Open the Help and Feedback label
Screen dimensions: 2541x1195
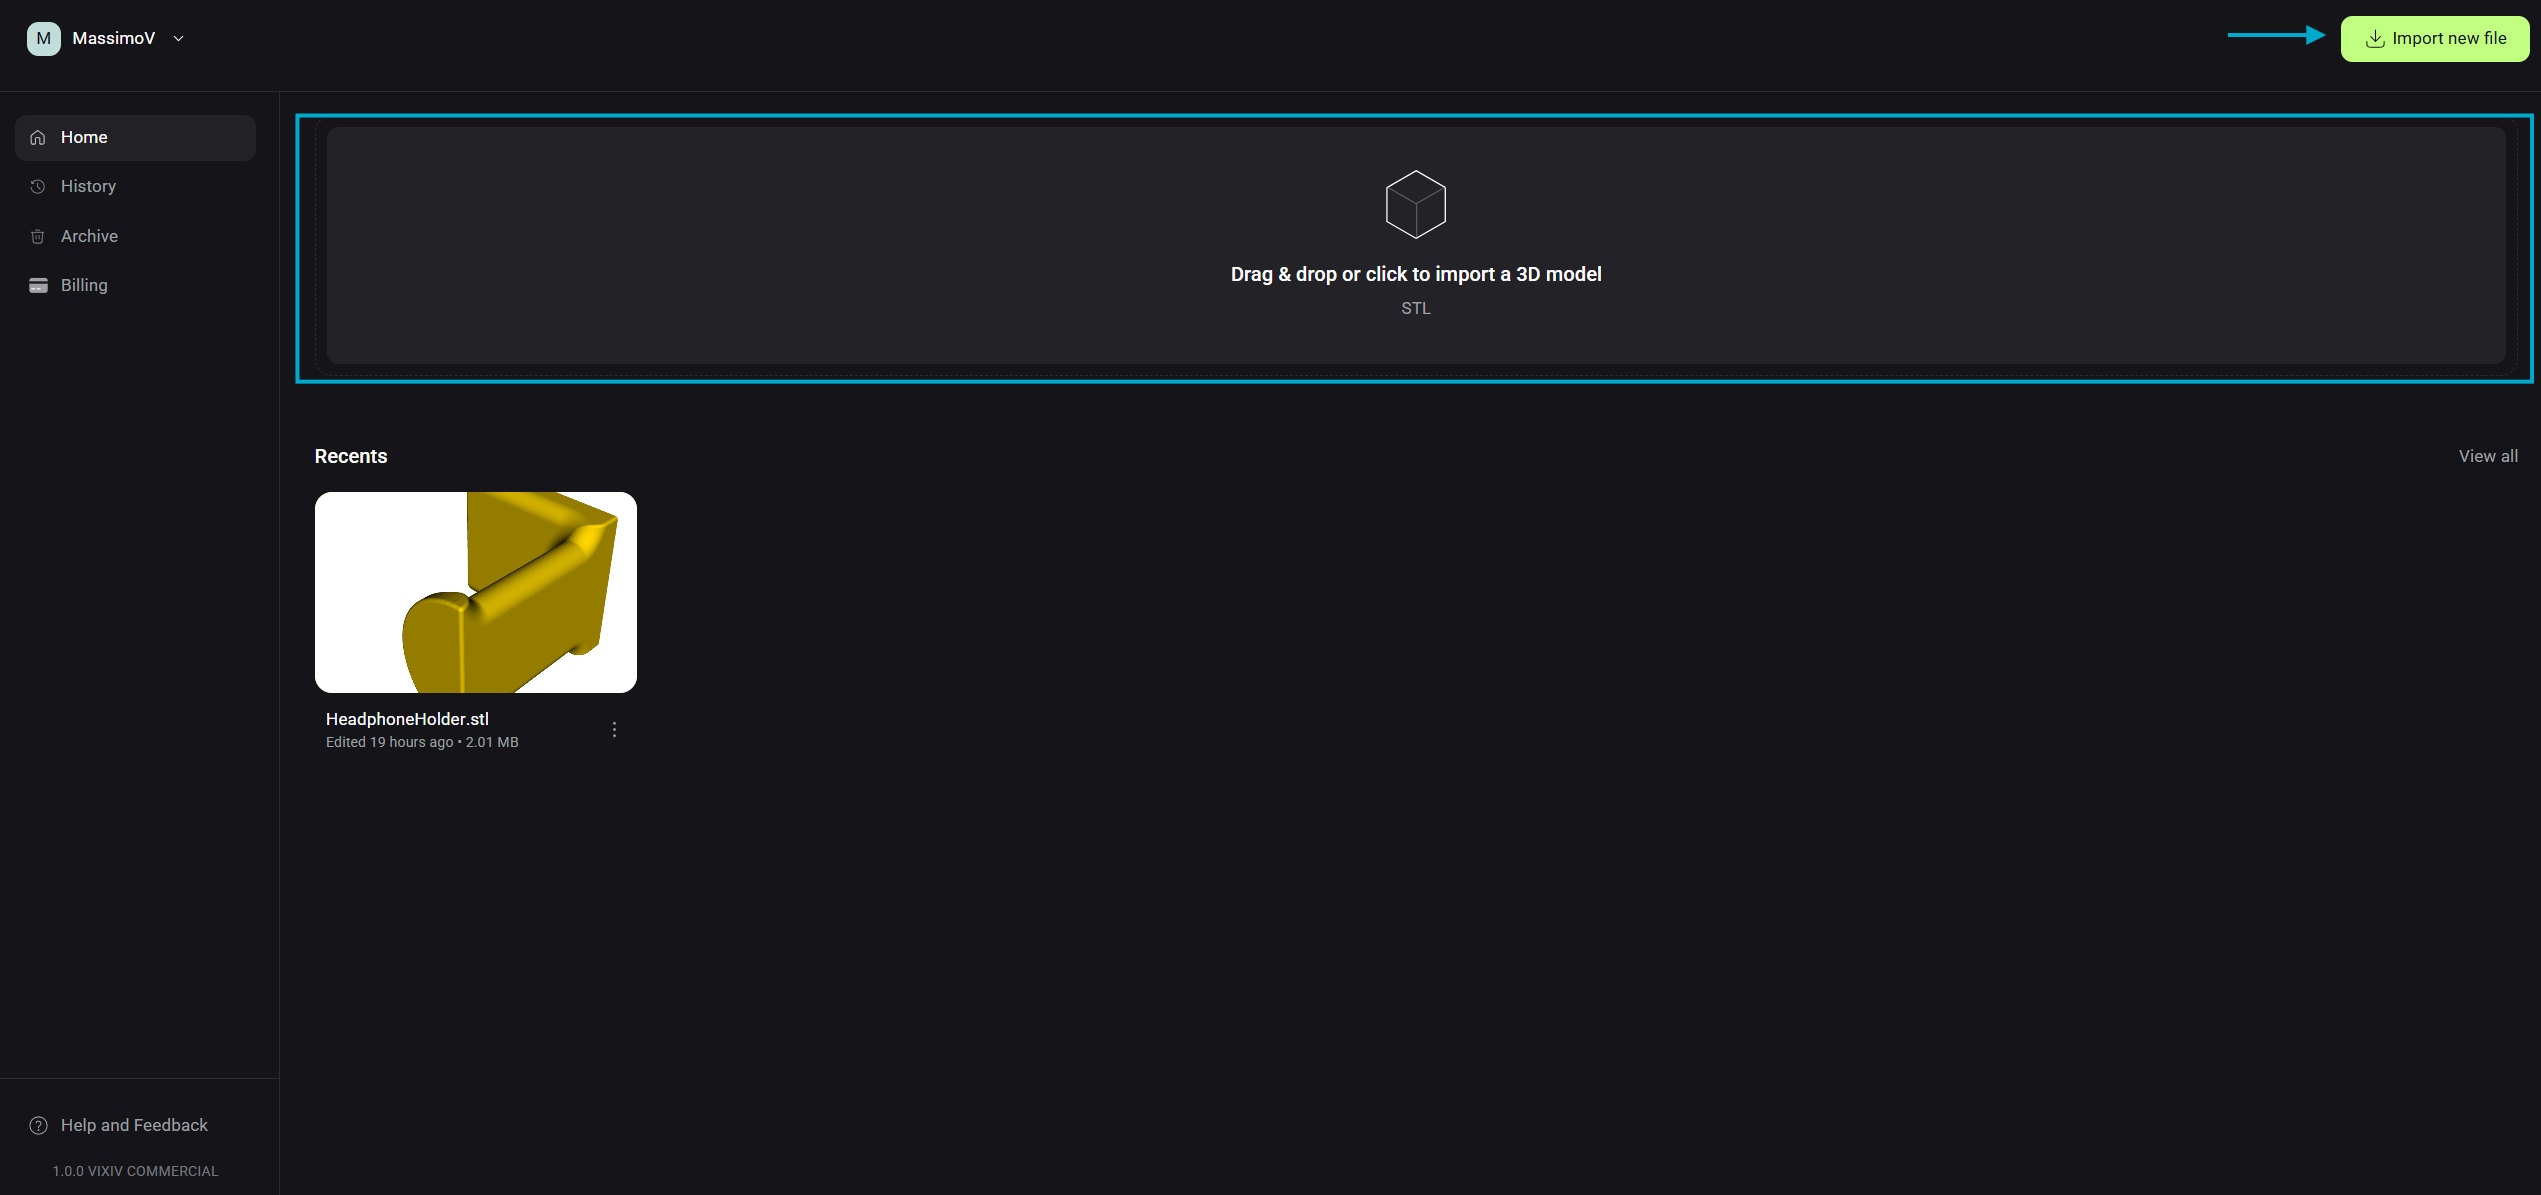pyautogui.click(x=134, y=1126)
